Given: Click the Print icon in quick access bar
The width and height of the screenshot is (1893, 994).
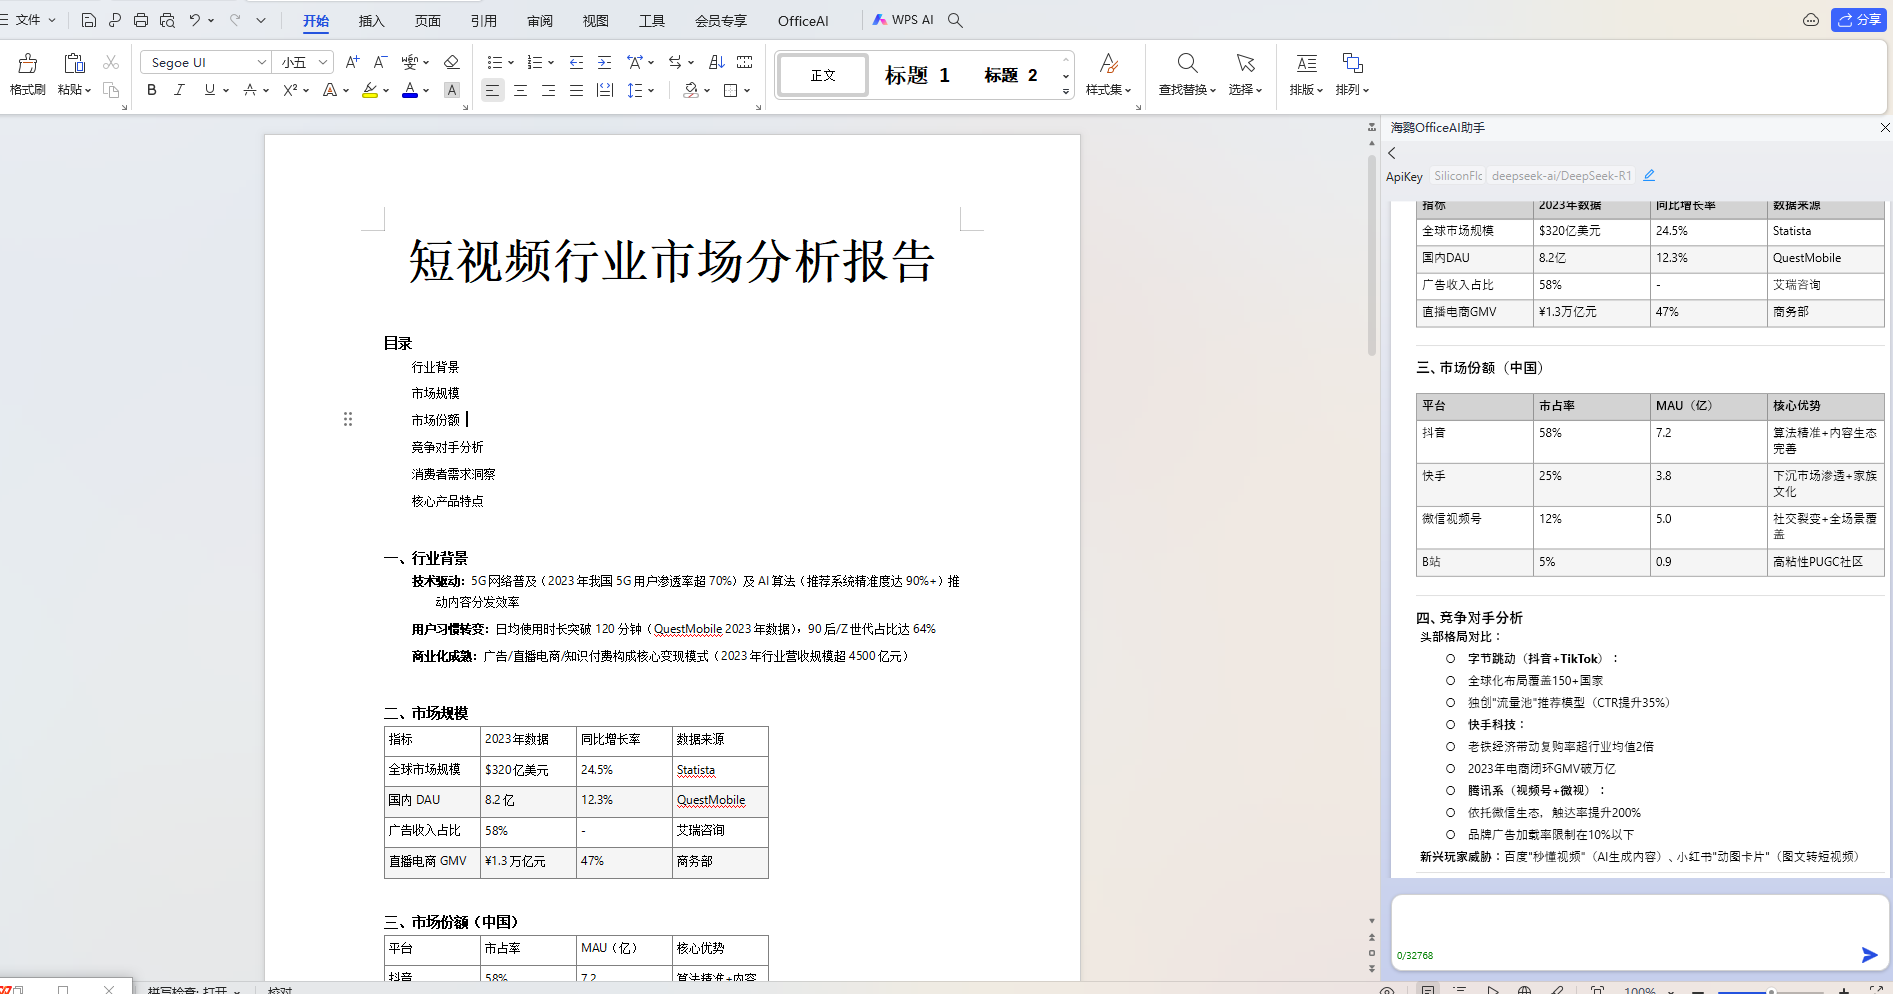Looking at the screenshot, I should click(141, 20).
